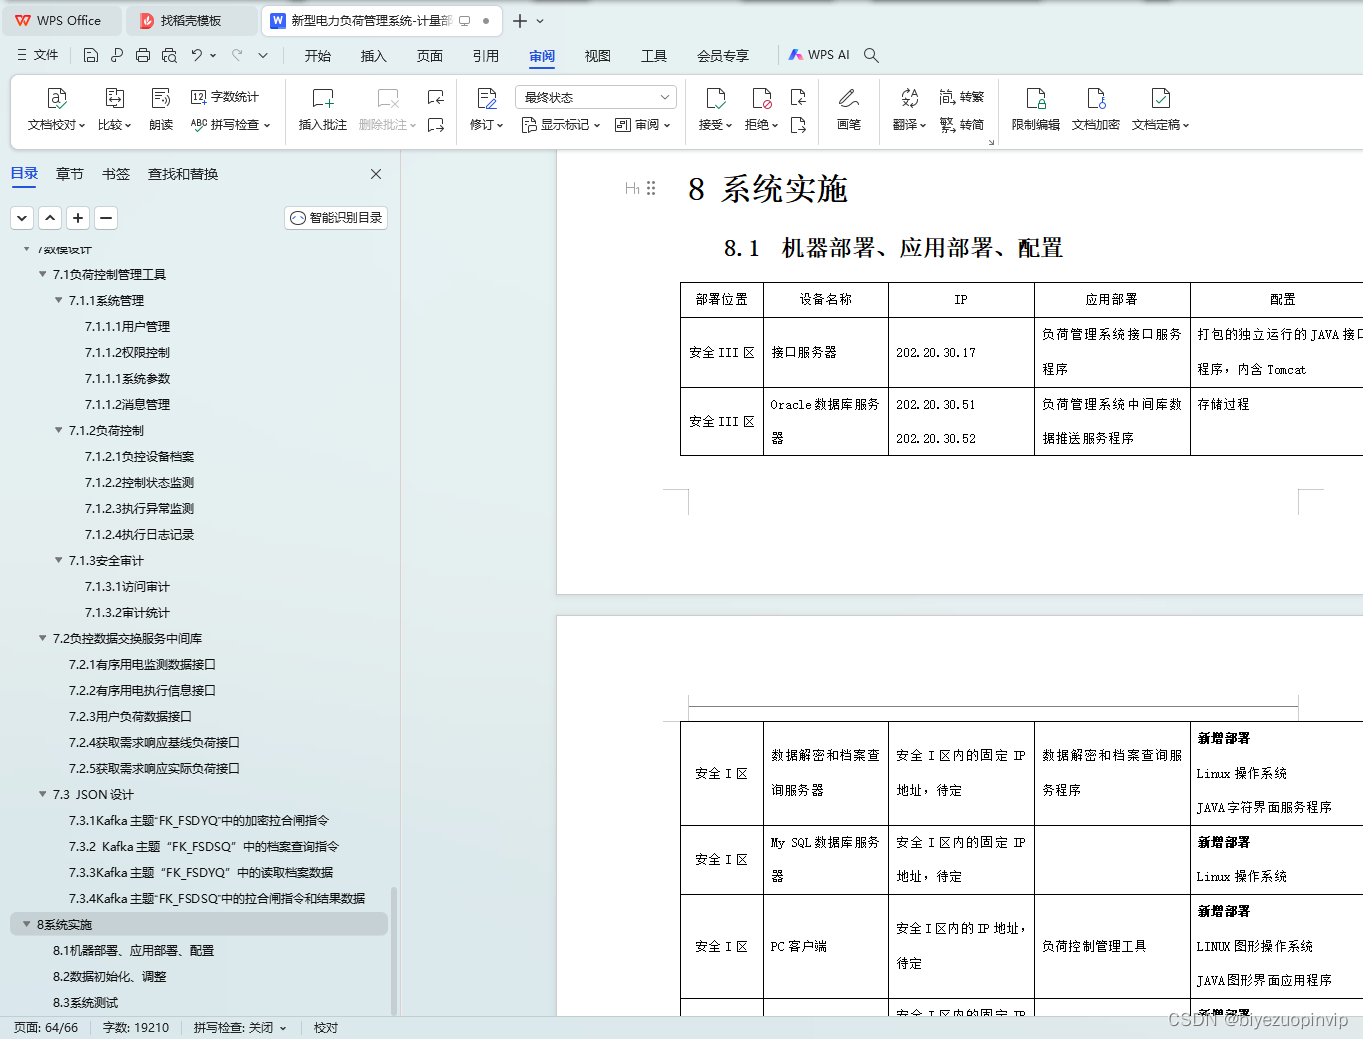
Task: Expand the 审阅 review pane dropdown
Action: point(643,125)
